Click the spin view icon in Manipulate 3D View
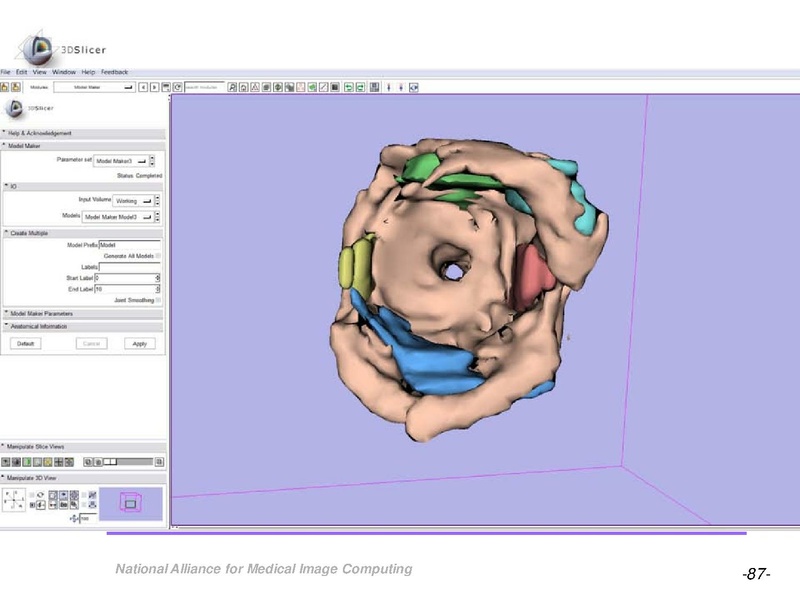This screenshot has height=600, width=800. 40,495
